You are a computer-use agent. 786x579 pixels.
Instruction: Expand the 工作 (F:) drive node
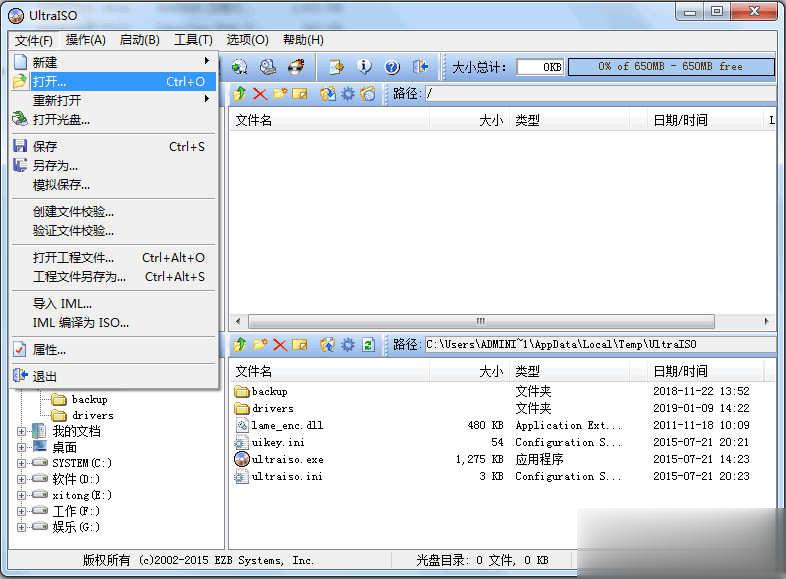tap(21, 511)
